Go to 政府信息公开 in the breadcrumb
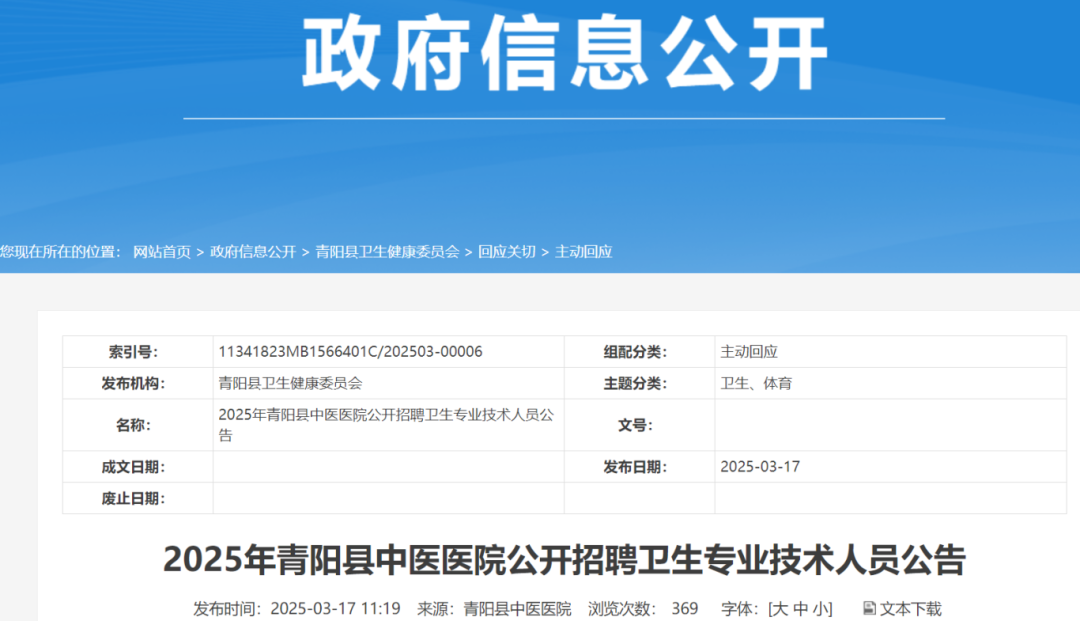Screen dimensions: 1080x621 [x=253, y=252]
